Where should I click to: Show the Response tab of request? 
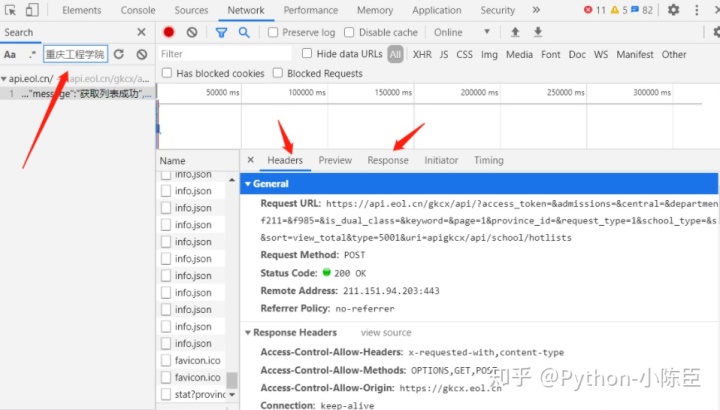click(x=388, y=160)
